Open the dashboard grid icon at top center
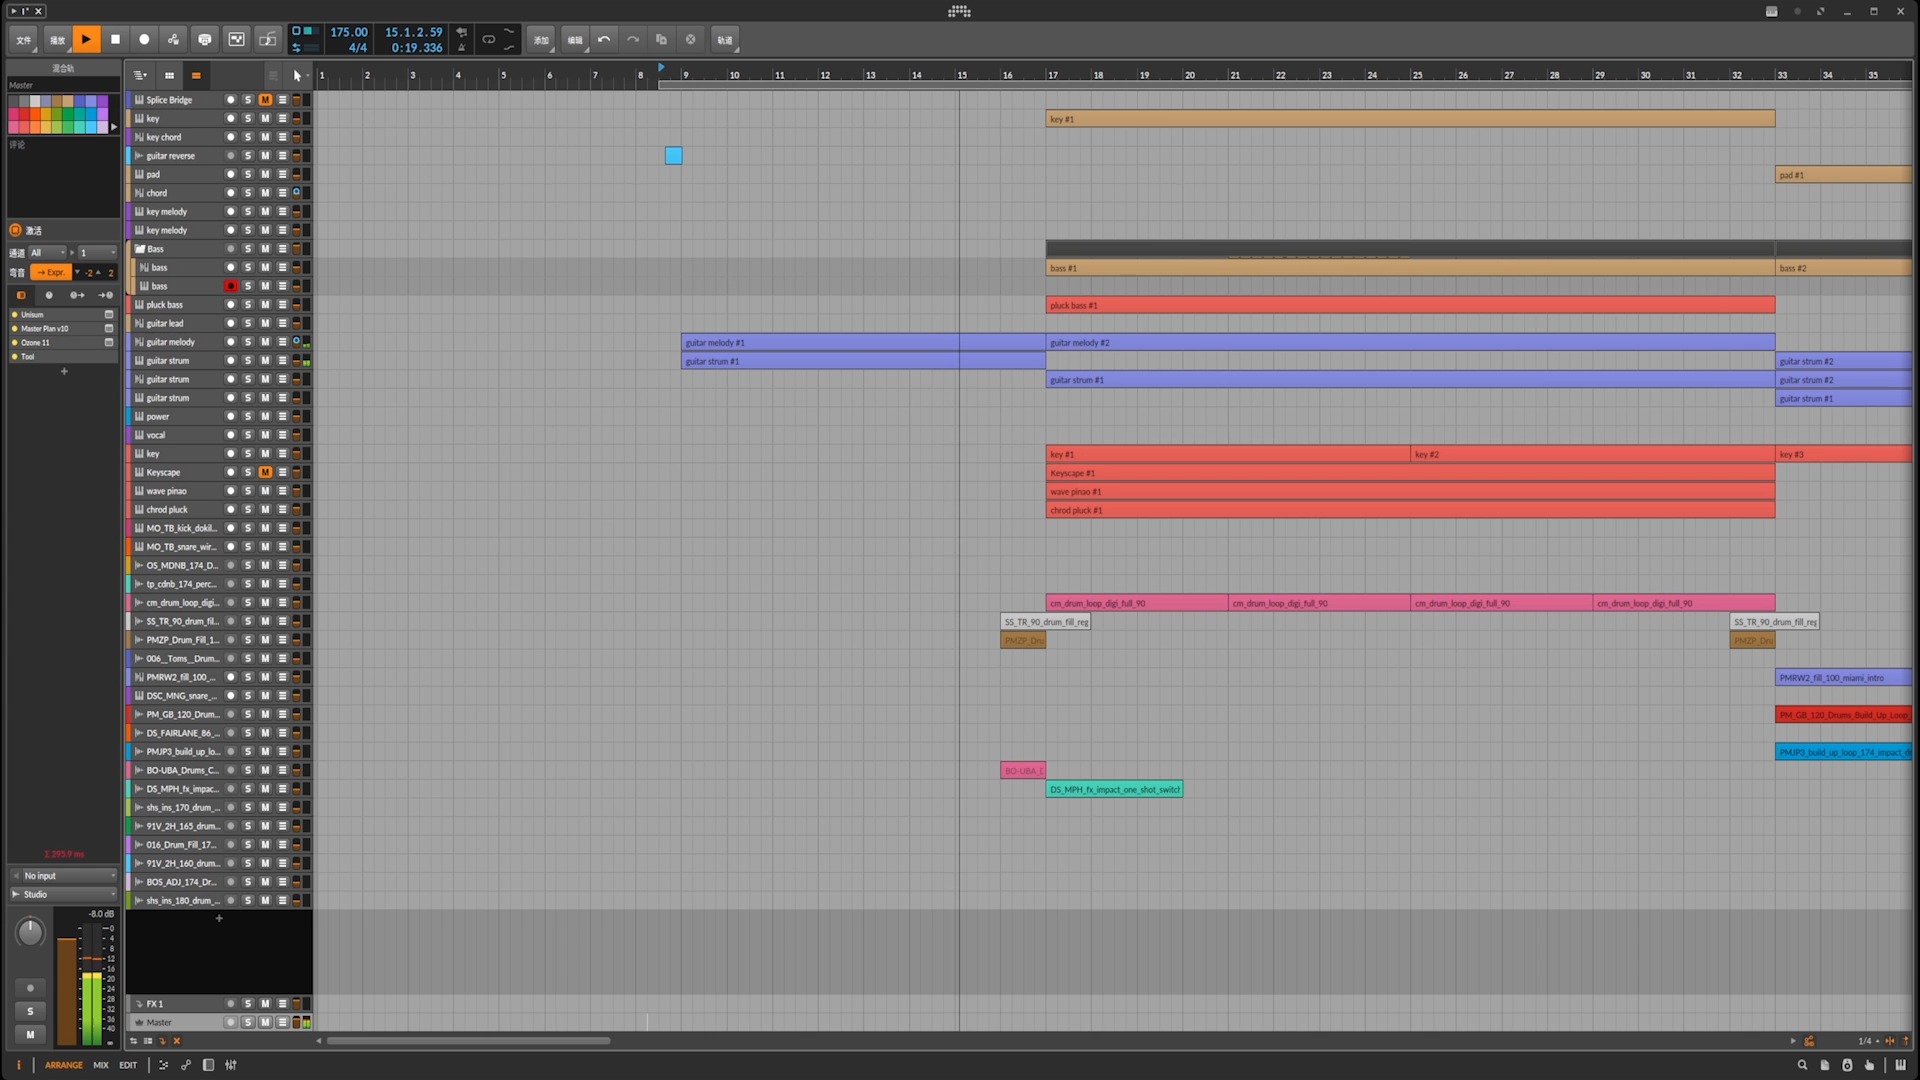 (959, 12)
